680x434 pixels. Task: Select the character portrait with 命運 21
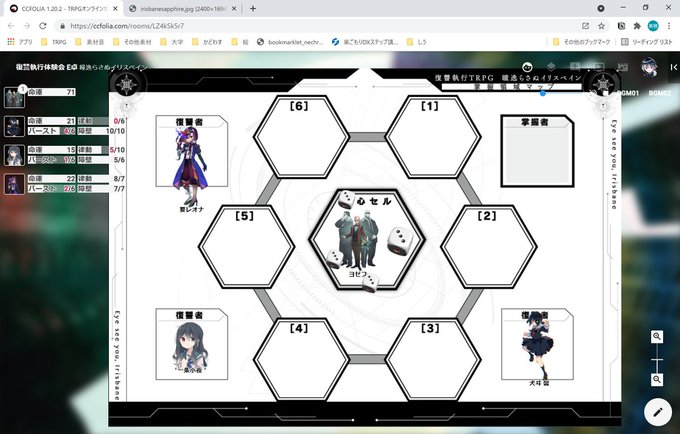click(x=14, y=126)
